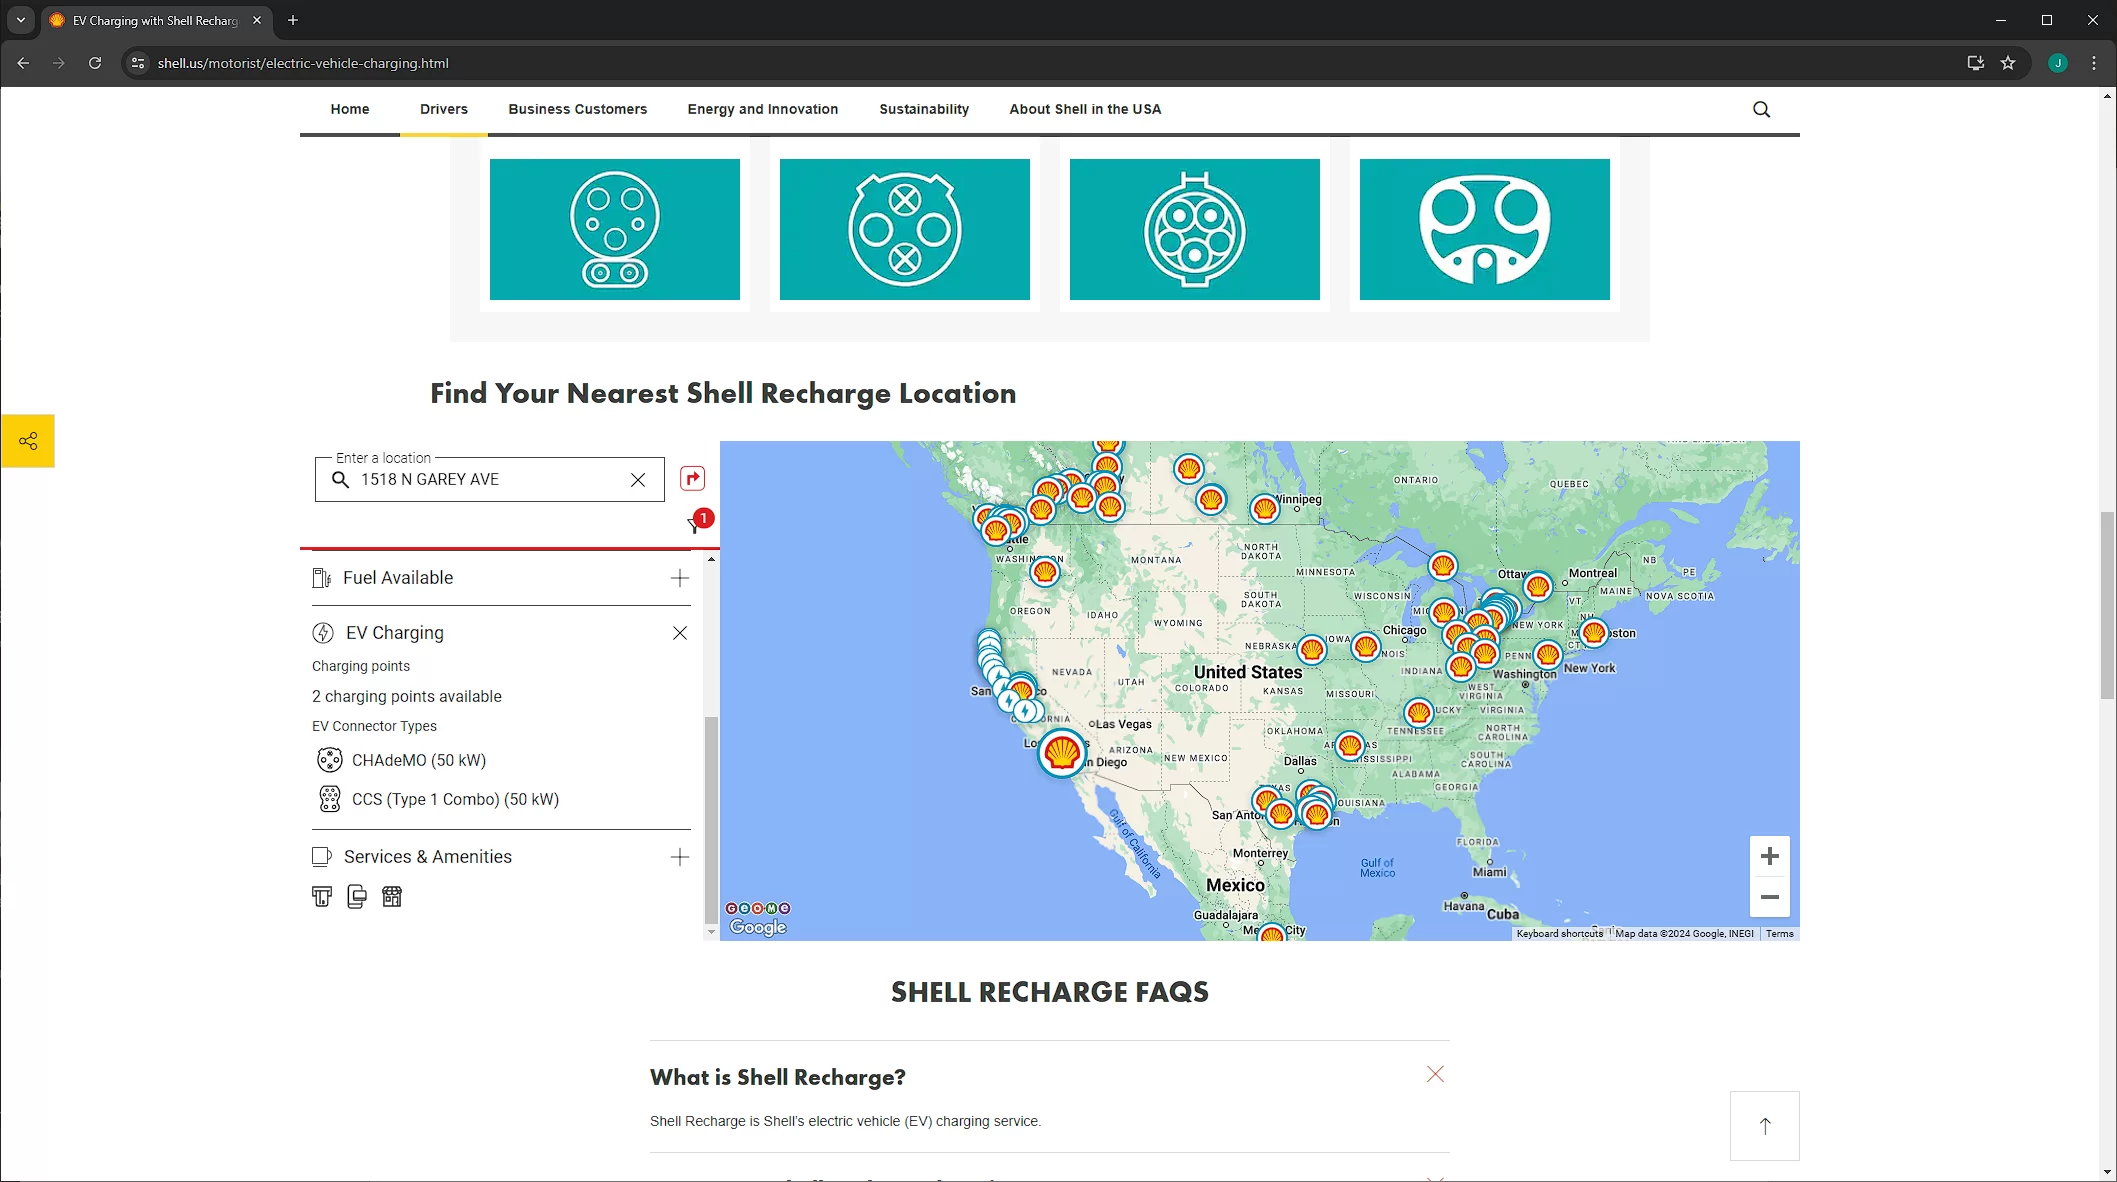
Task: Click the Shell marker near Mexico City
Action: click(x=1272, y=934)
